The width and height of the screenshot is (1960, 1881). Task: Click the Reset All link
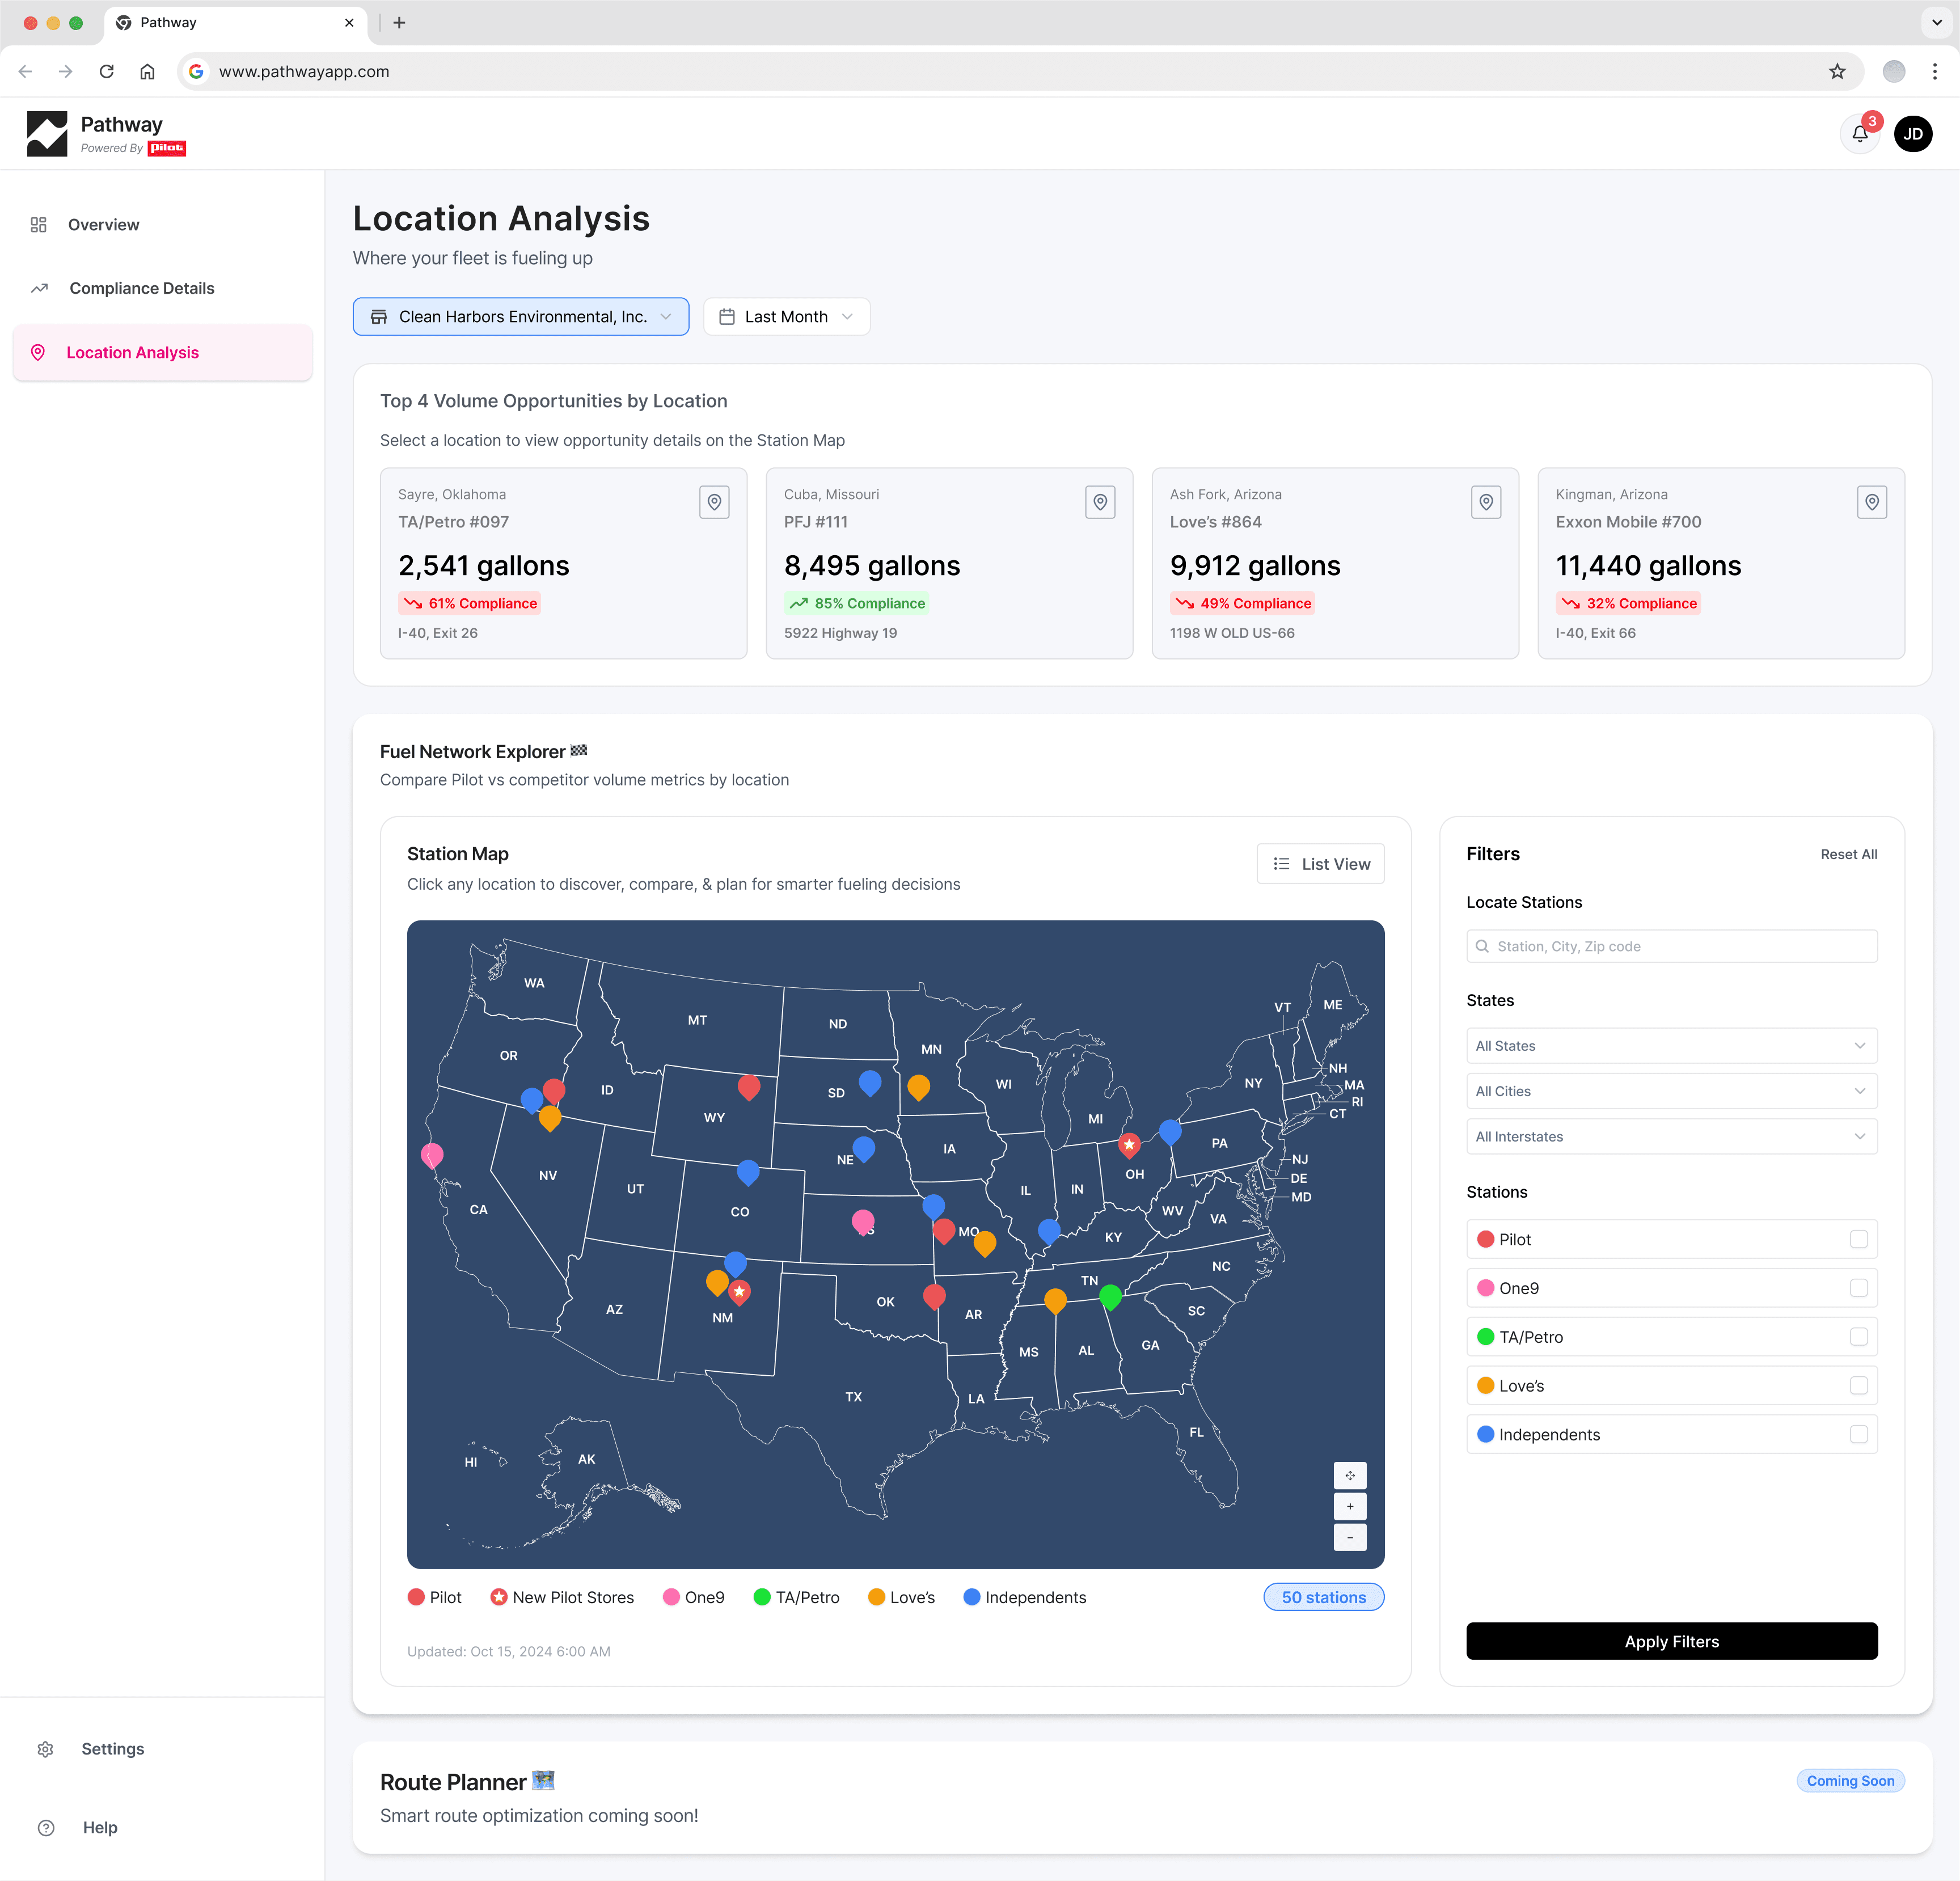(x=1848, y=854)
